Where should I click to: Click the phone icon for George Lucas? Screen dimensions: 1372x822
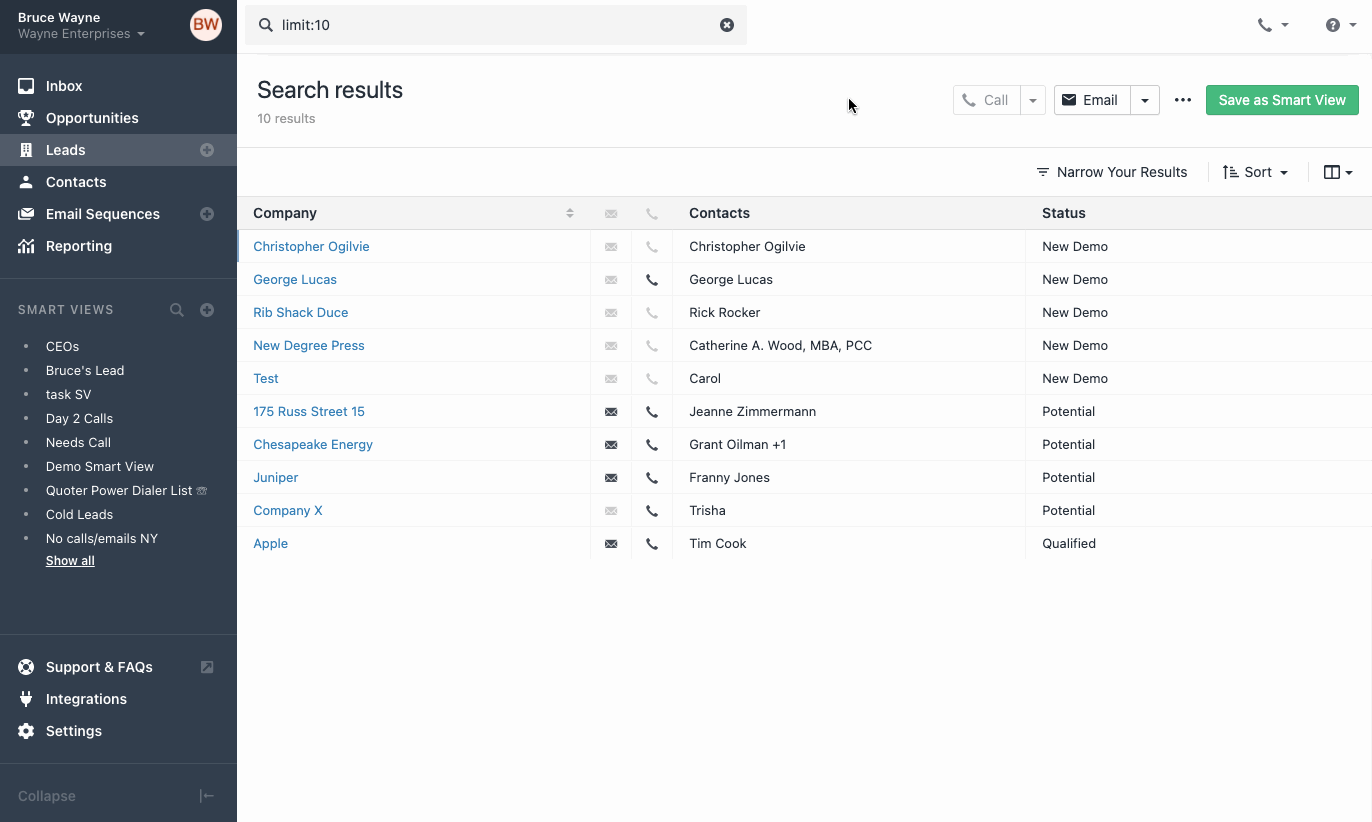pyautogui.click(x=652, y=280)
